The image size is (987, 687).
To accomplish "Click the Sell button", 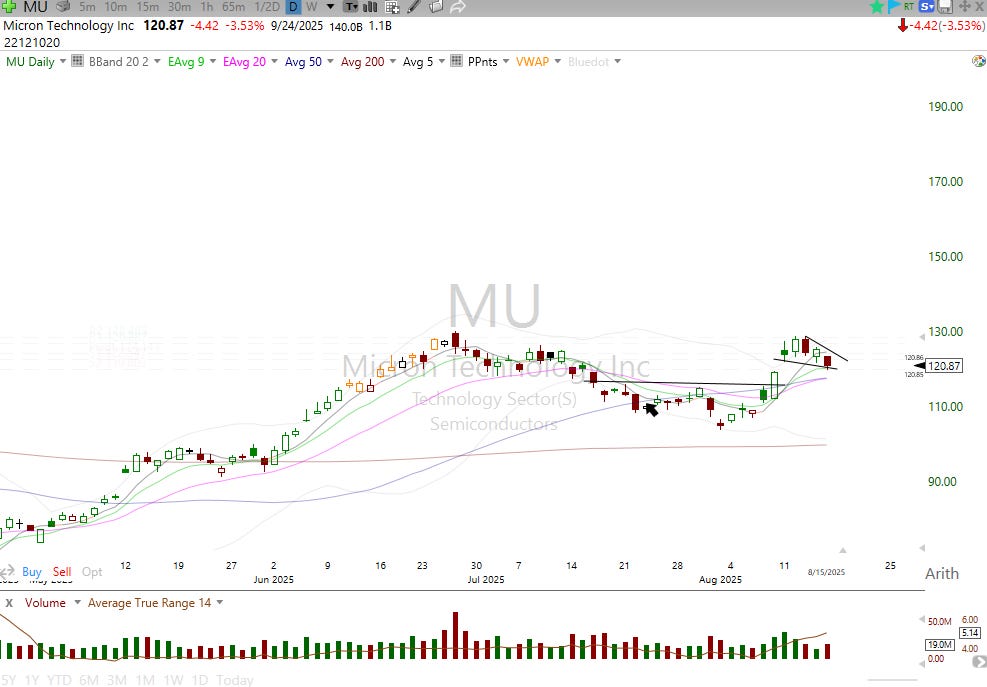I will pyautogui.click(x=62, y=572).
